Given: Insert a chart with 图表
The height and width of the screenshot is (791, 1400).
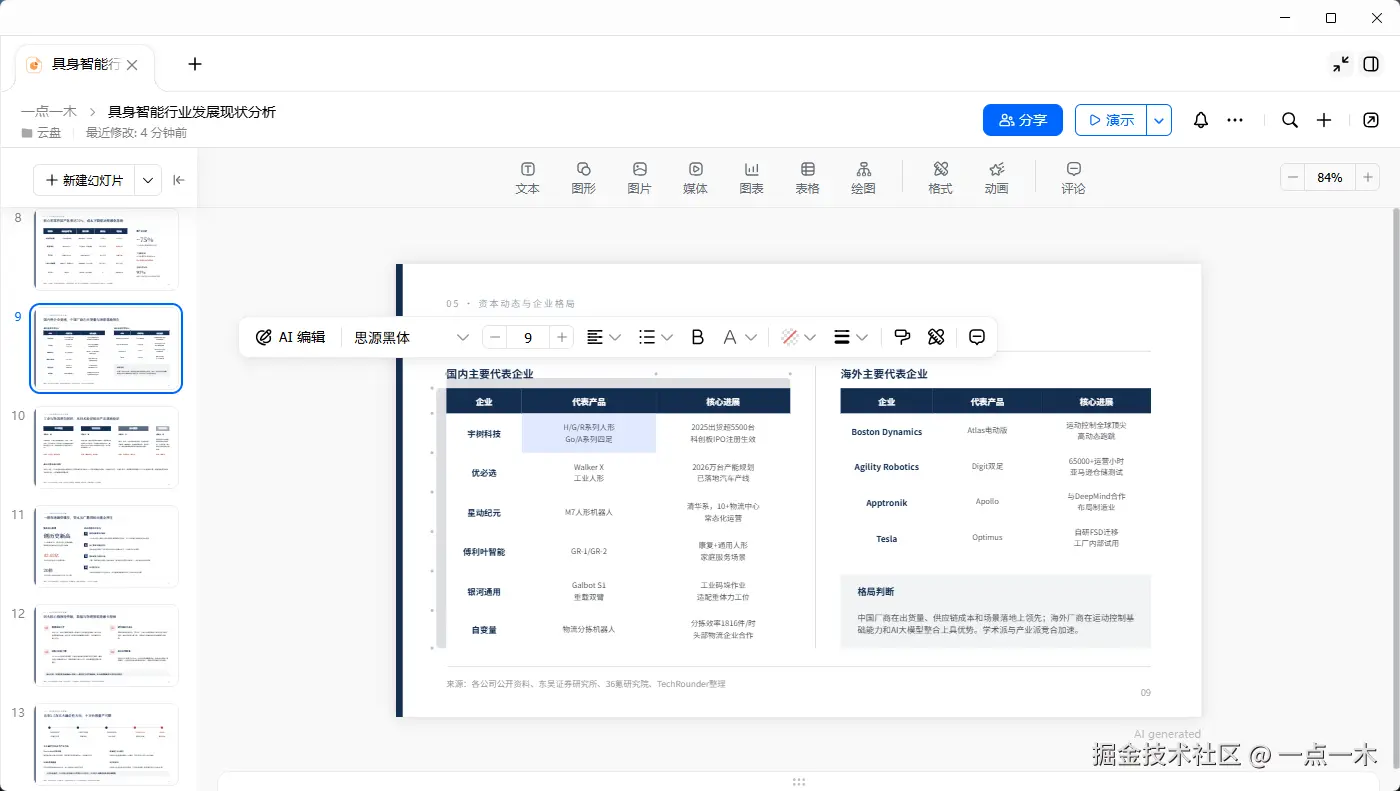Looking at the screenshot, I should 751,178.
